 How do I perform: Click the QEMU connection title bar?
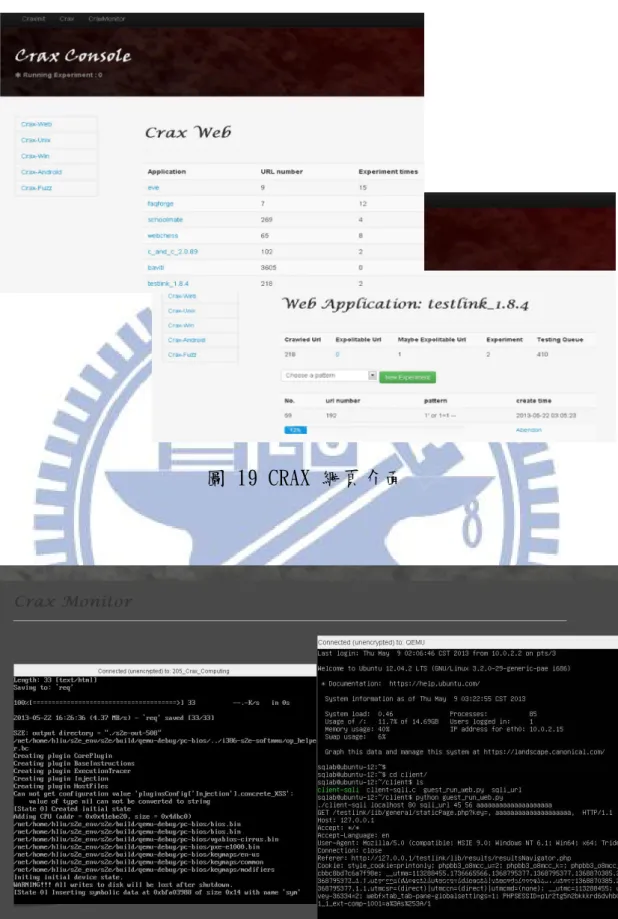[467, 642]
